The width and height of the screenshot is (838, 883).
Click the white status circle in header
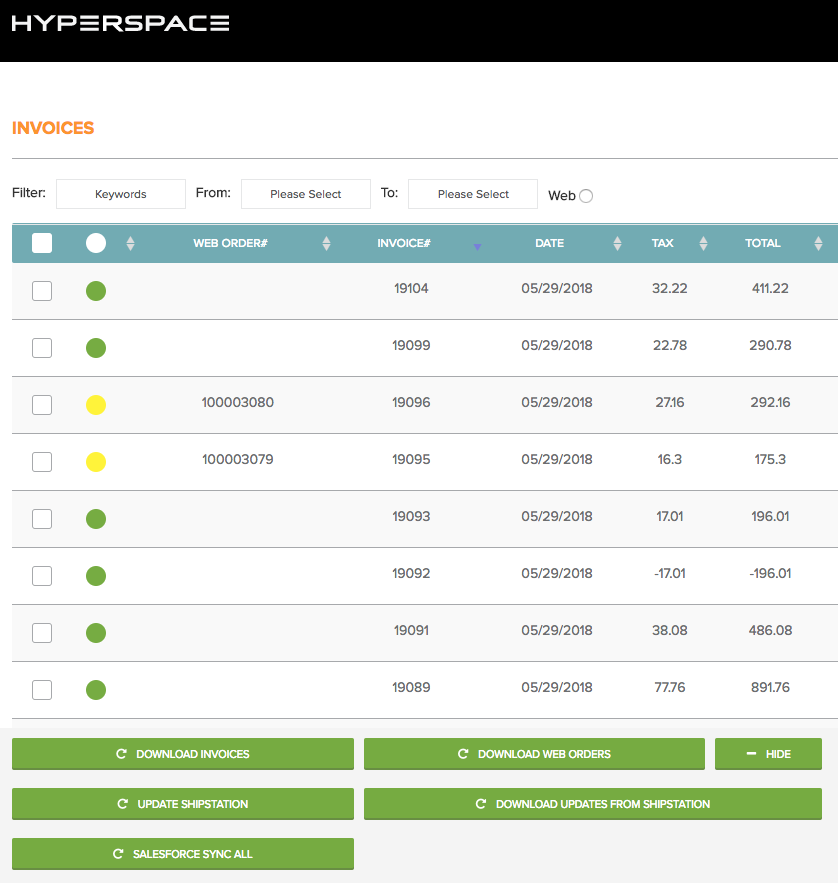(96, 243)
